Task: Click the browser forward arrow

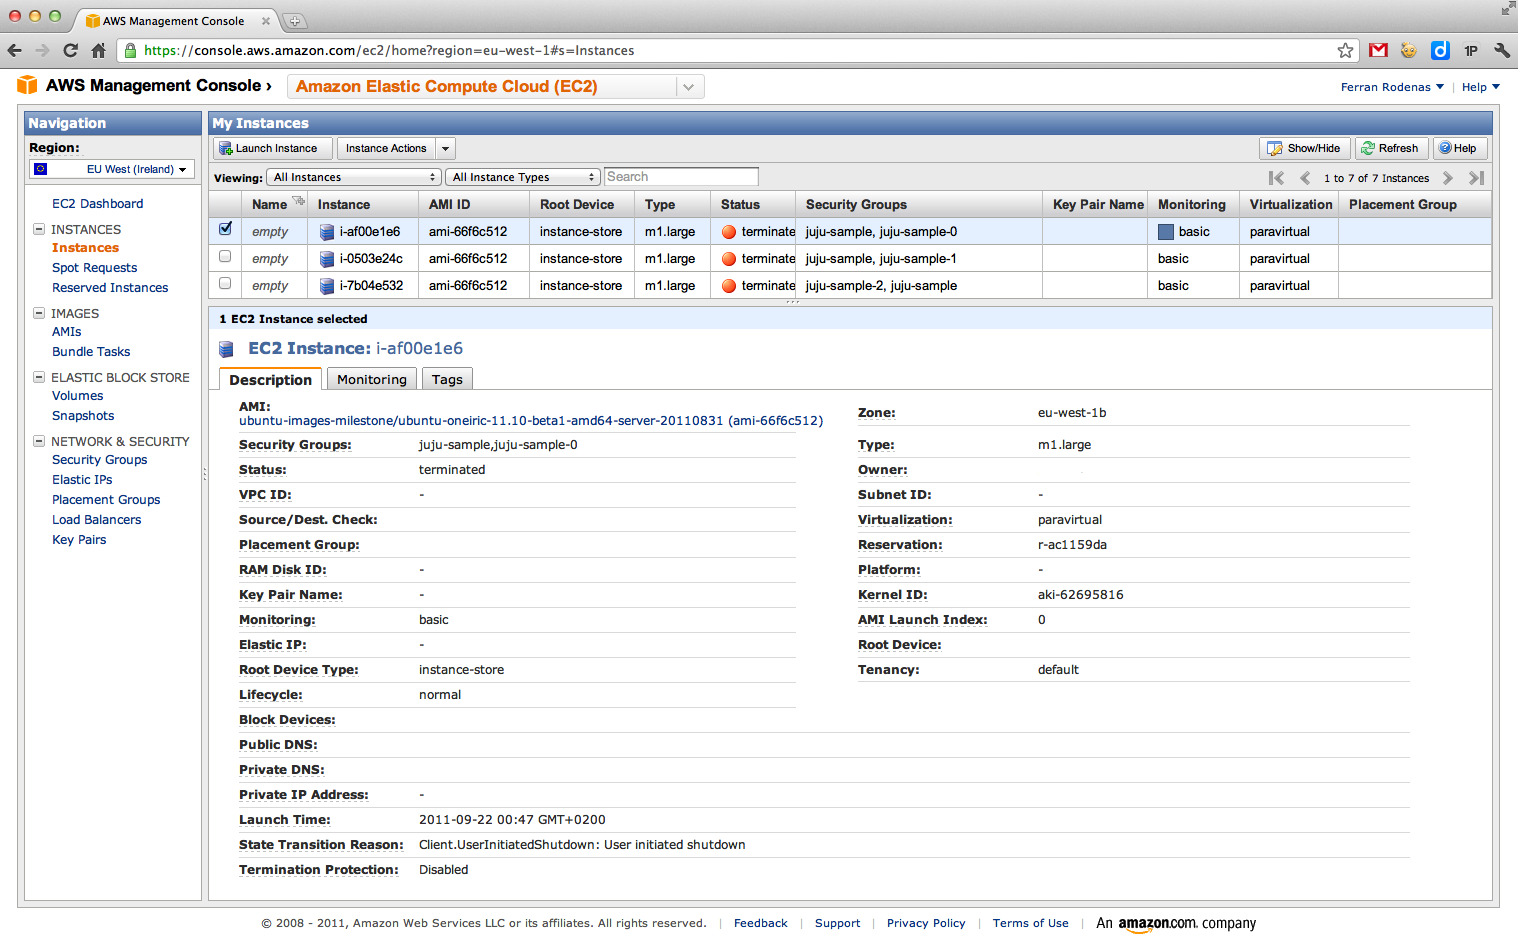Action: point(42,50)
